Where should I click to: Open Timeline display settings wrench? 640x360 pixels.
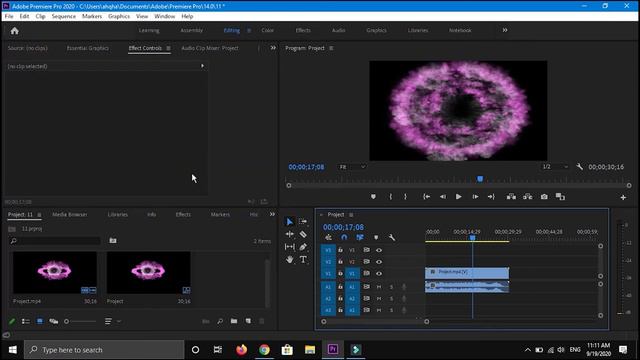[391, 238]
